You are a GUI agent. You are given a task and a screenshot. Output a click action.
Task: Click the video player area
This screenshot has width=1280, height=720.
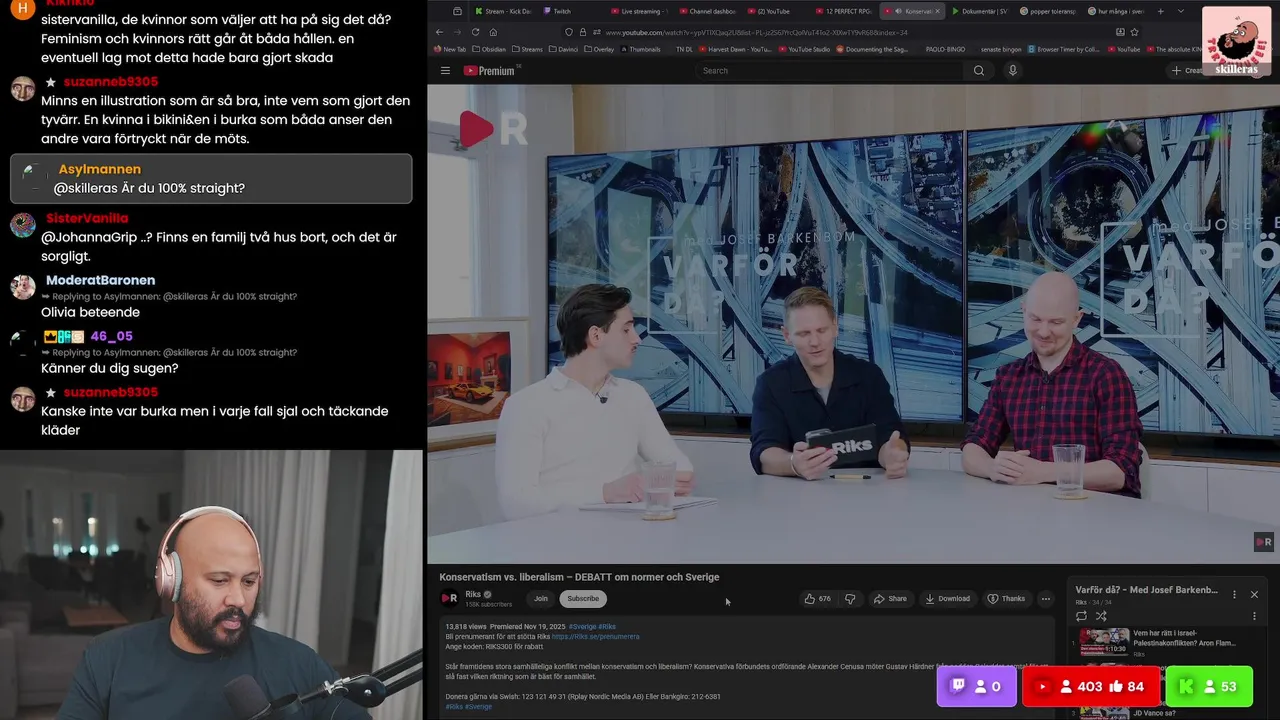853,324
